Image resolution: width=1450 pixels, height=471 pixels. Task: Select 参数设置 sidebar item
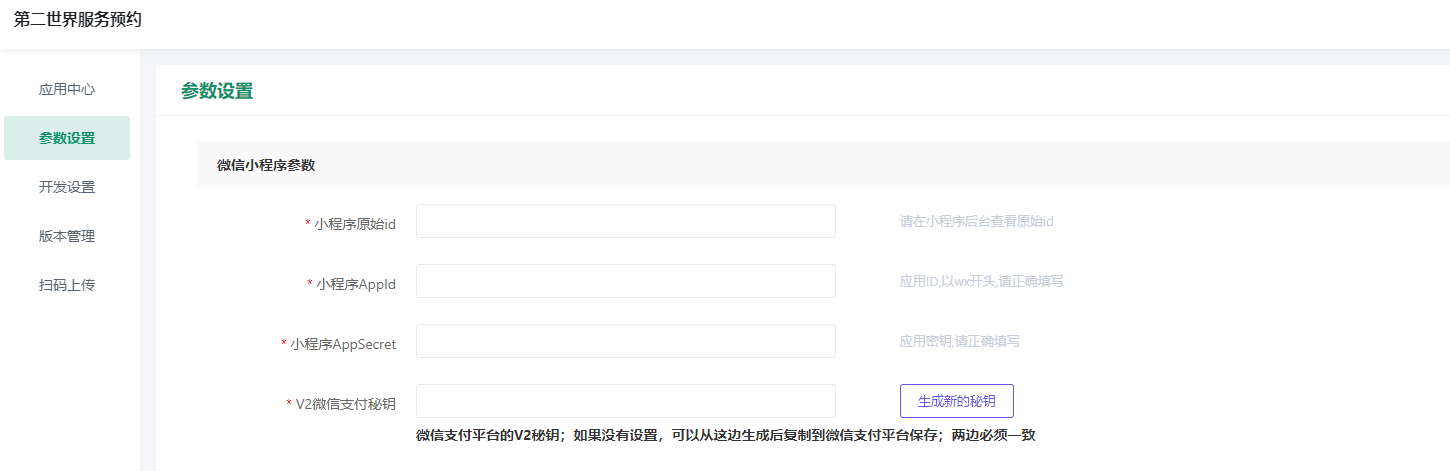tap(67, 138)
